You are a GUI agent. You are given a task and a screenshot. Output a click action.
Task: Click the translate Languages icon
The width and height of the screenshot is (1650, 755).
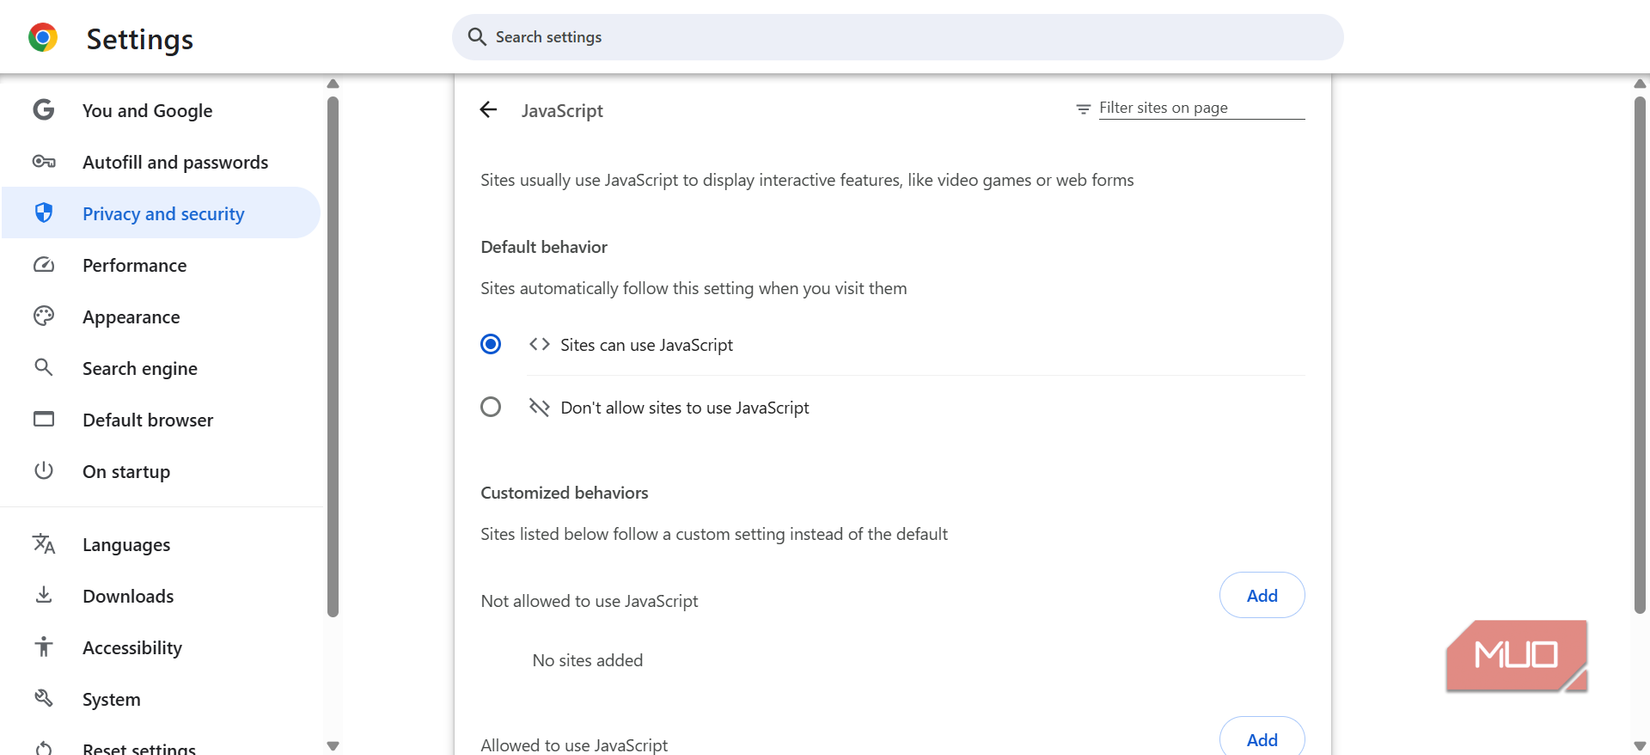[43, 543]
